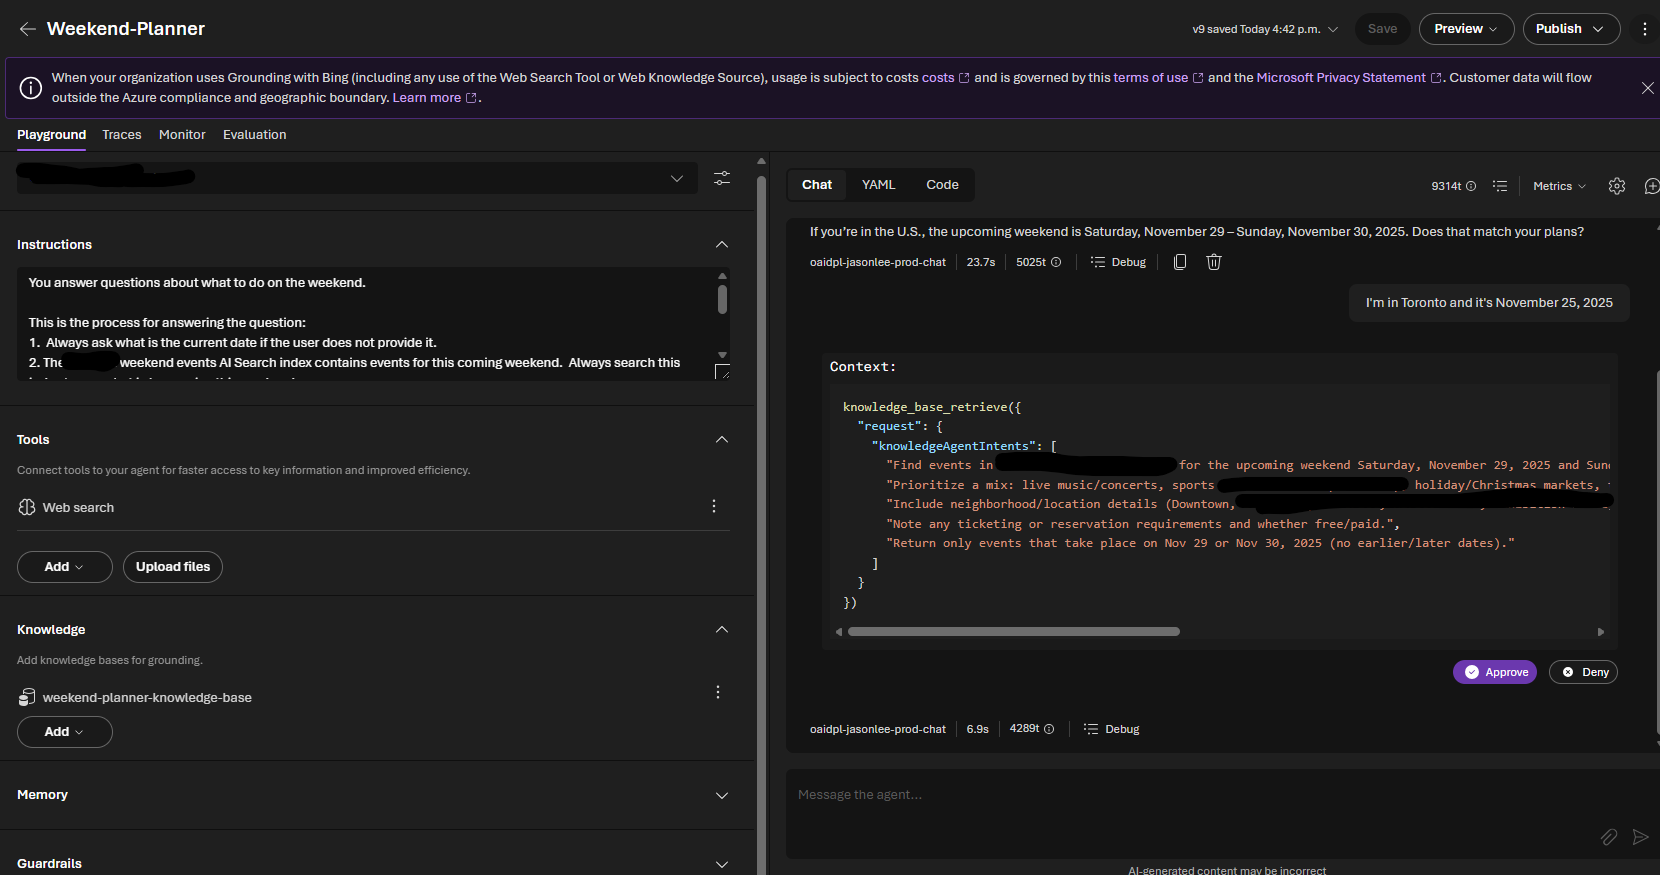
Task: Click the list icon beside the 9314t token count
Action: click(1500, 186)
